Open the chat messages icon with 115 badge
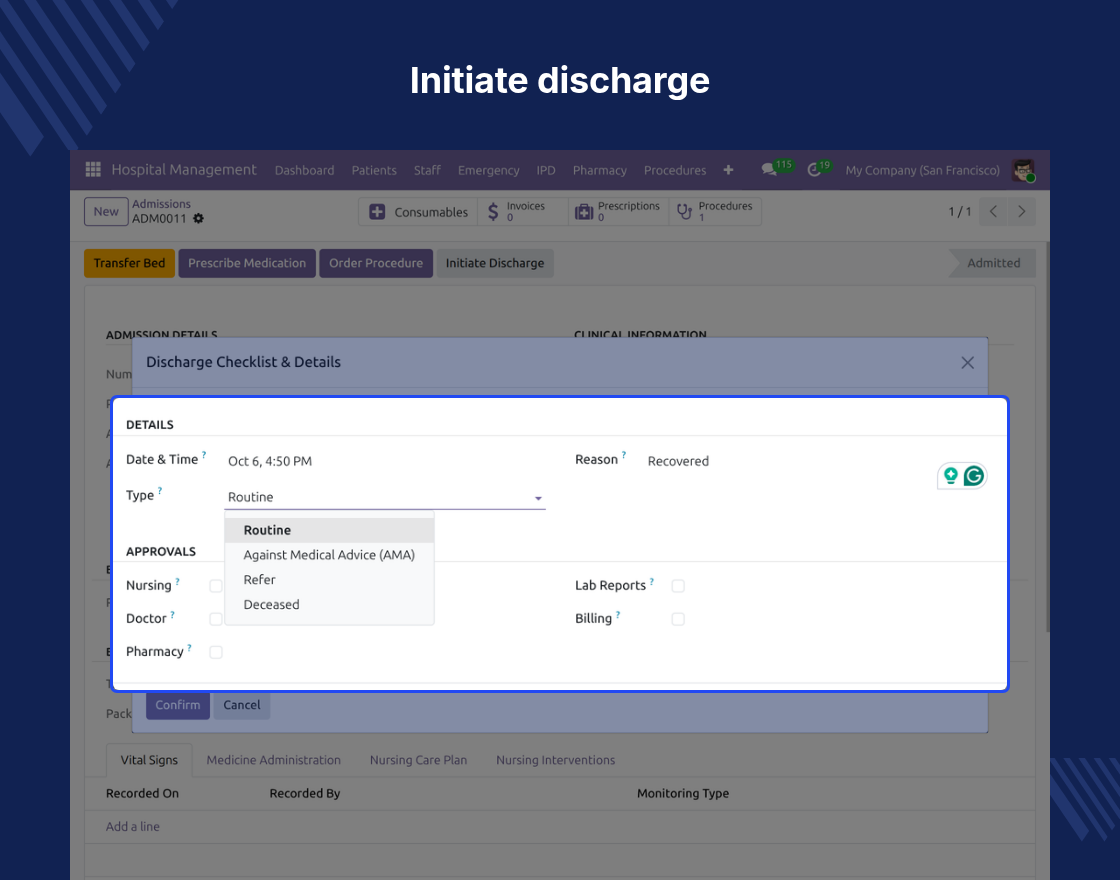 [x=769, y=170]
